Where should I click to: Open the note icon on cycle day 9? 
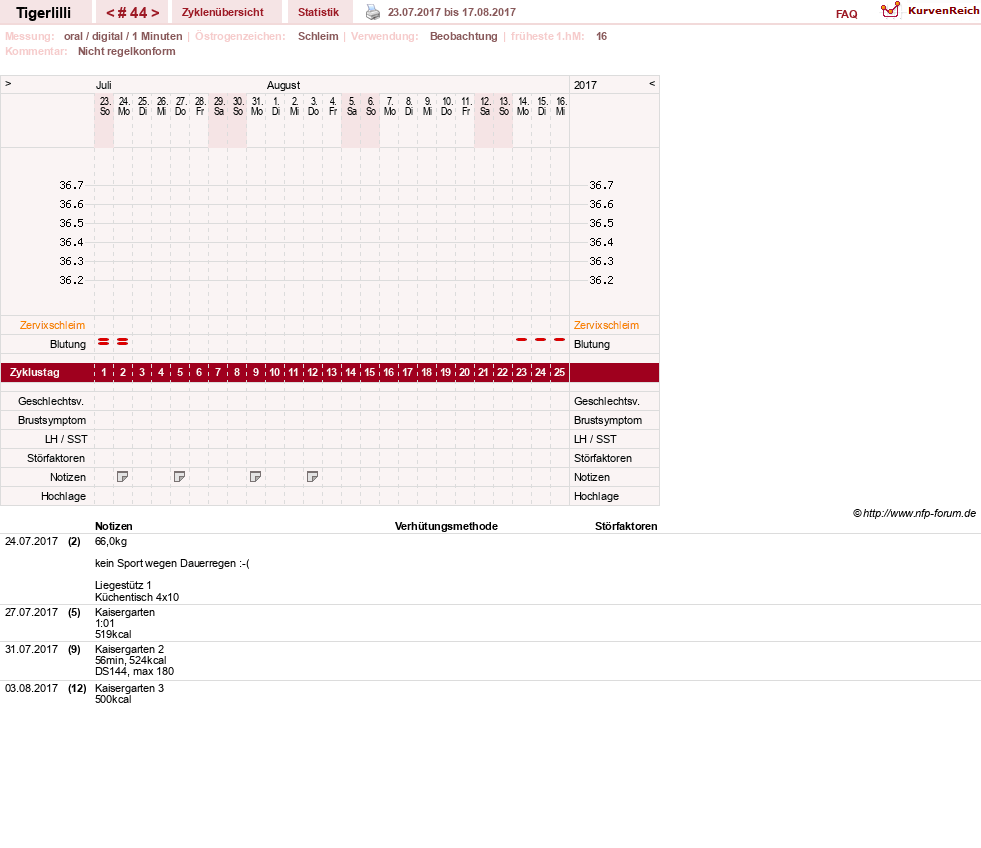[x=255, y=477]
